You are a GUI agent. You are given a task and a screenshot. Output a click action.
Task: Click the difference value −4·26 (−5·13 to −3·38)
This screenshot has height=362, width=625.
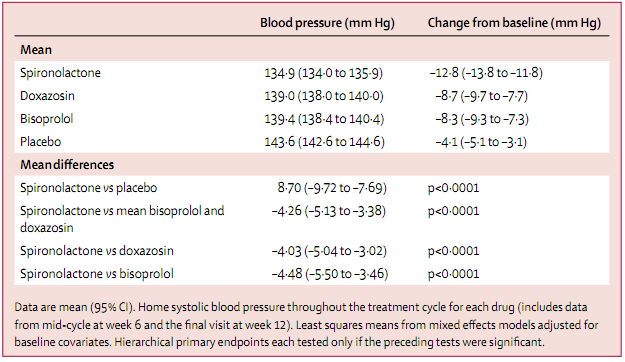[329, 211]
